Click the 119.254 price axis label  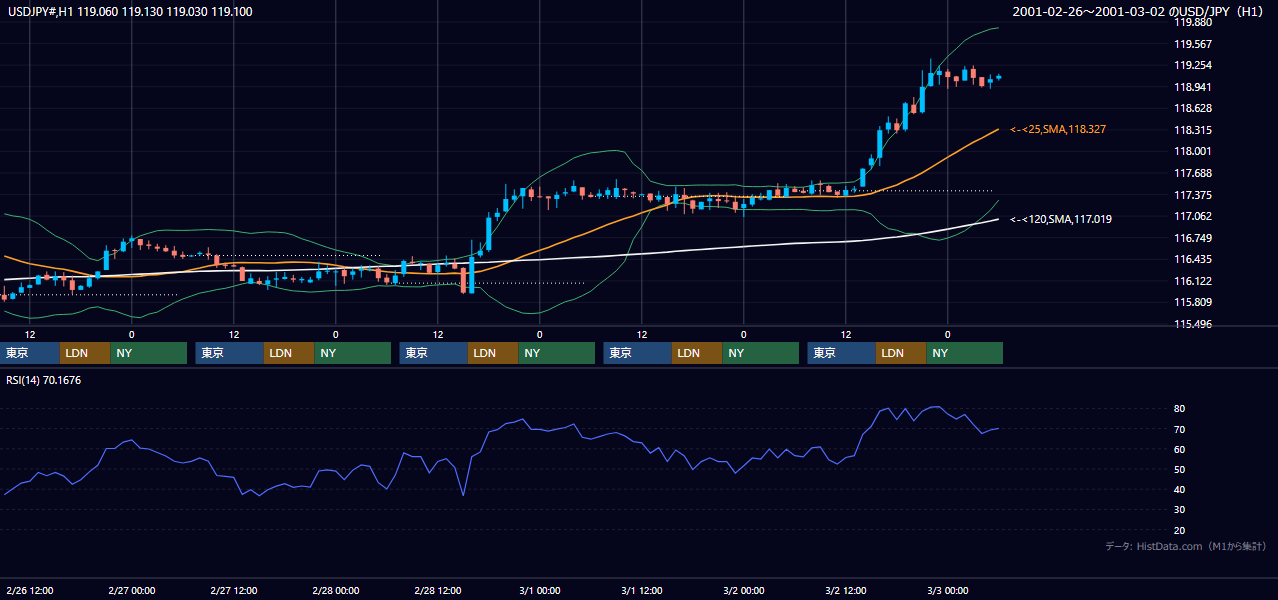coord(1194,65)
